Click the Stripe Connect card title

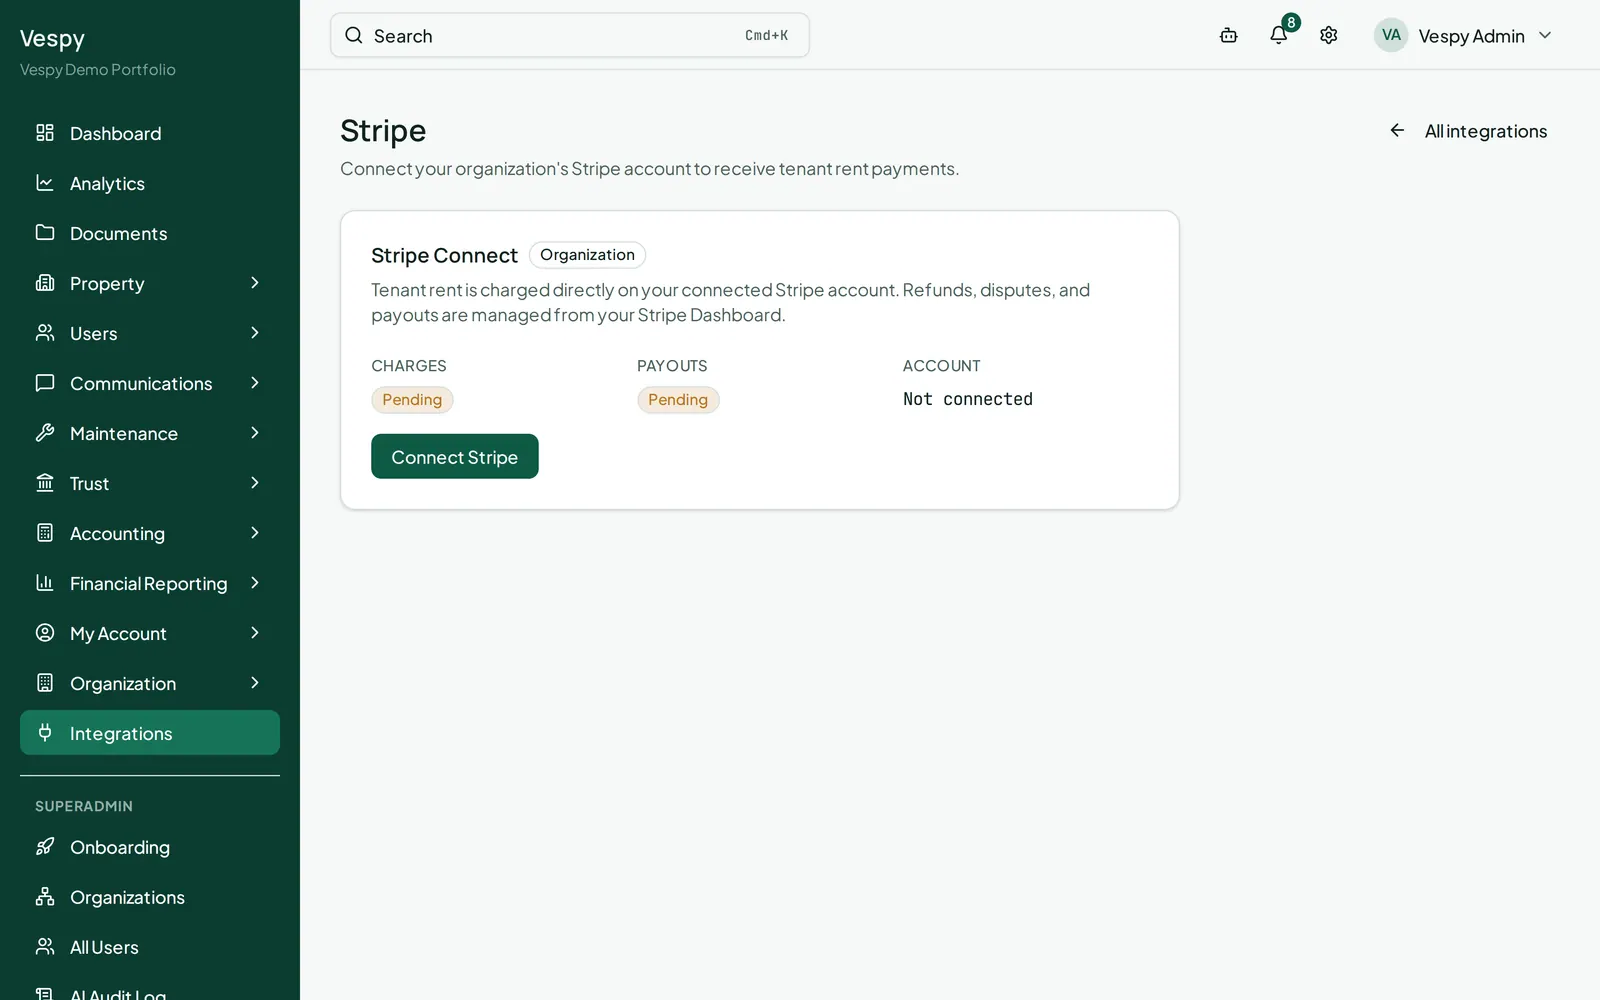(x=444, y=256)
